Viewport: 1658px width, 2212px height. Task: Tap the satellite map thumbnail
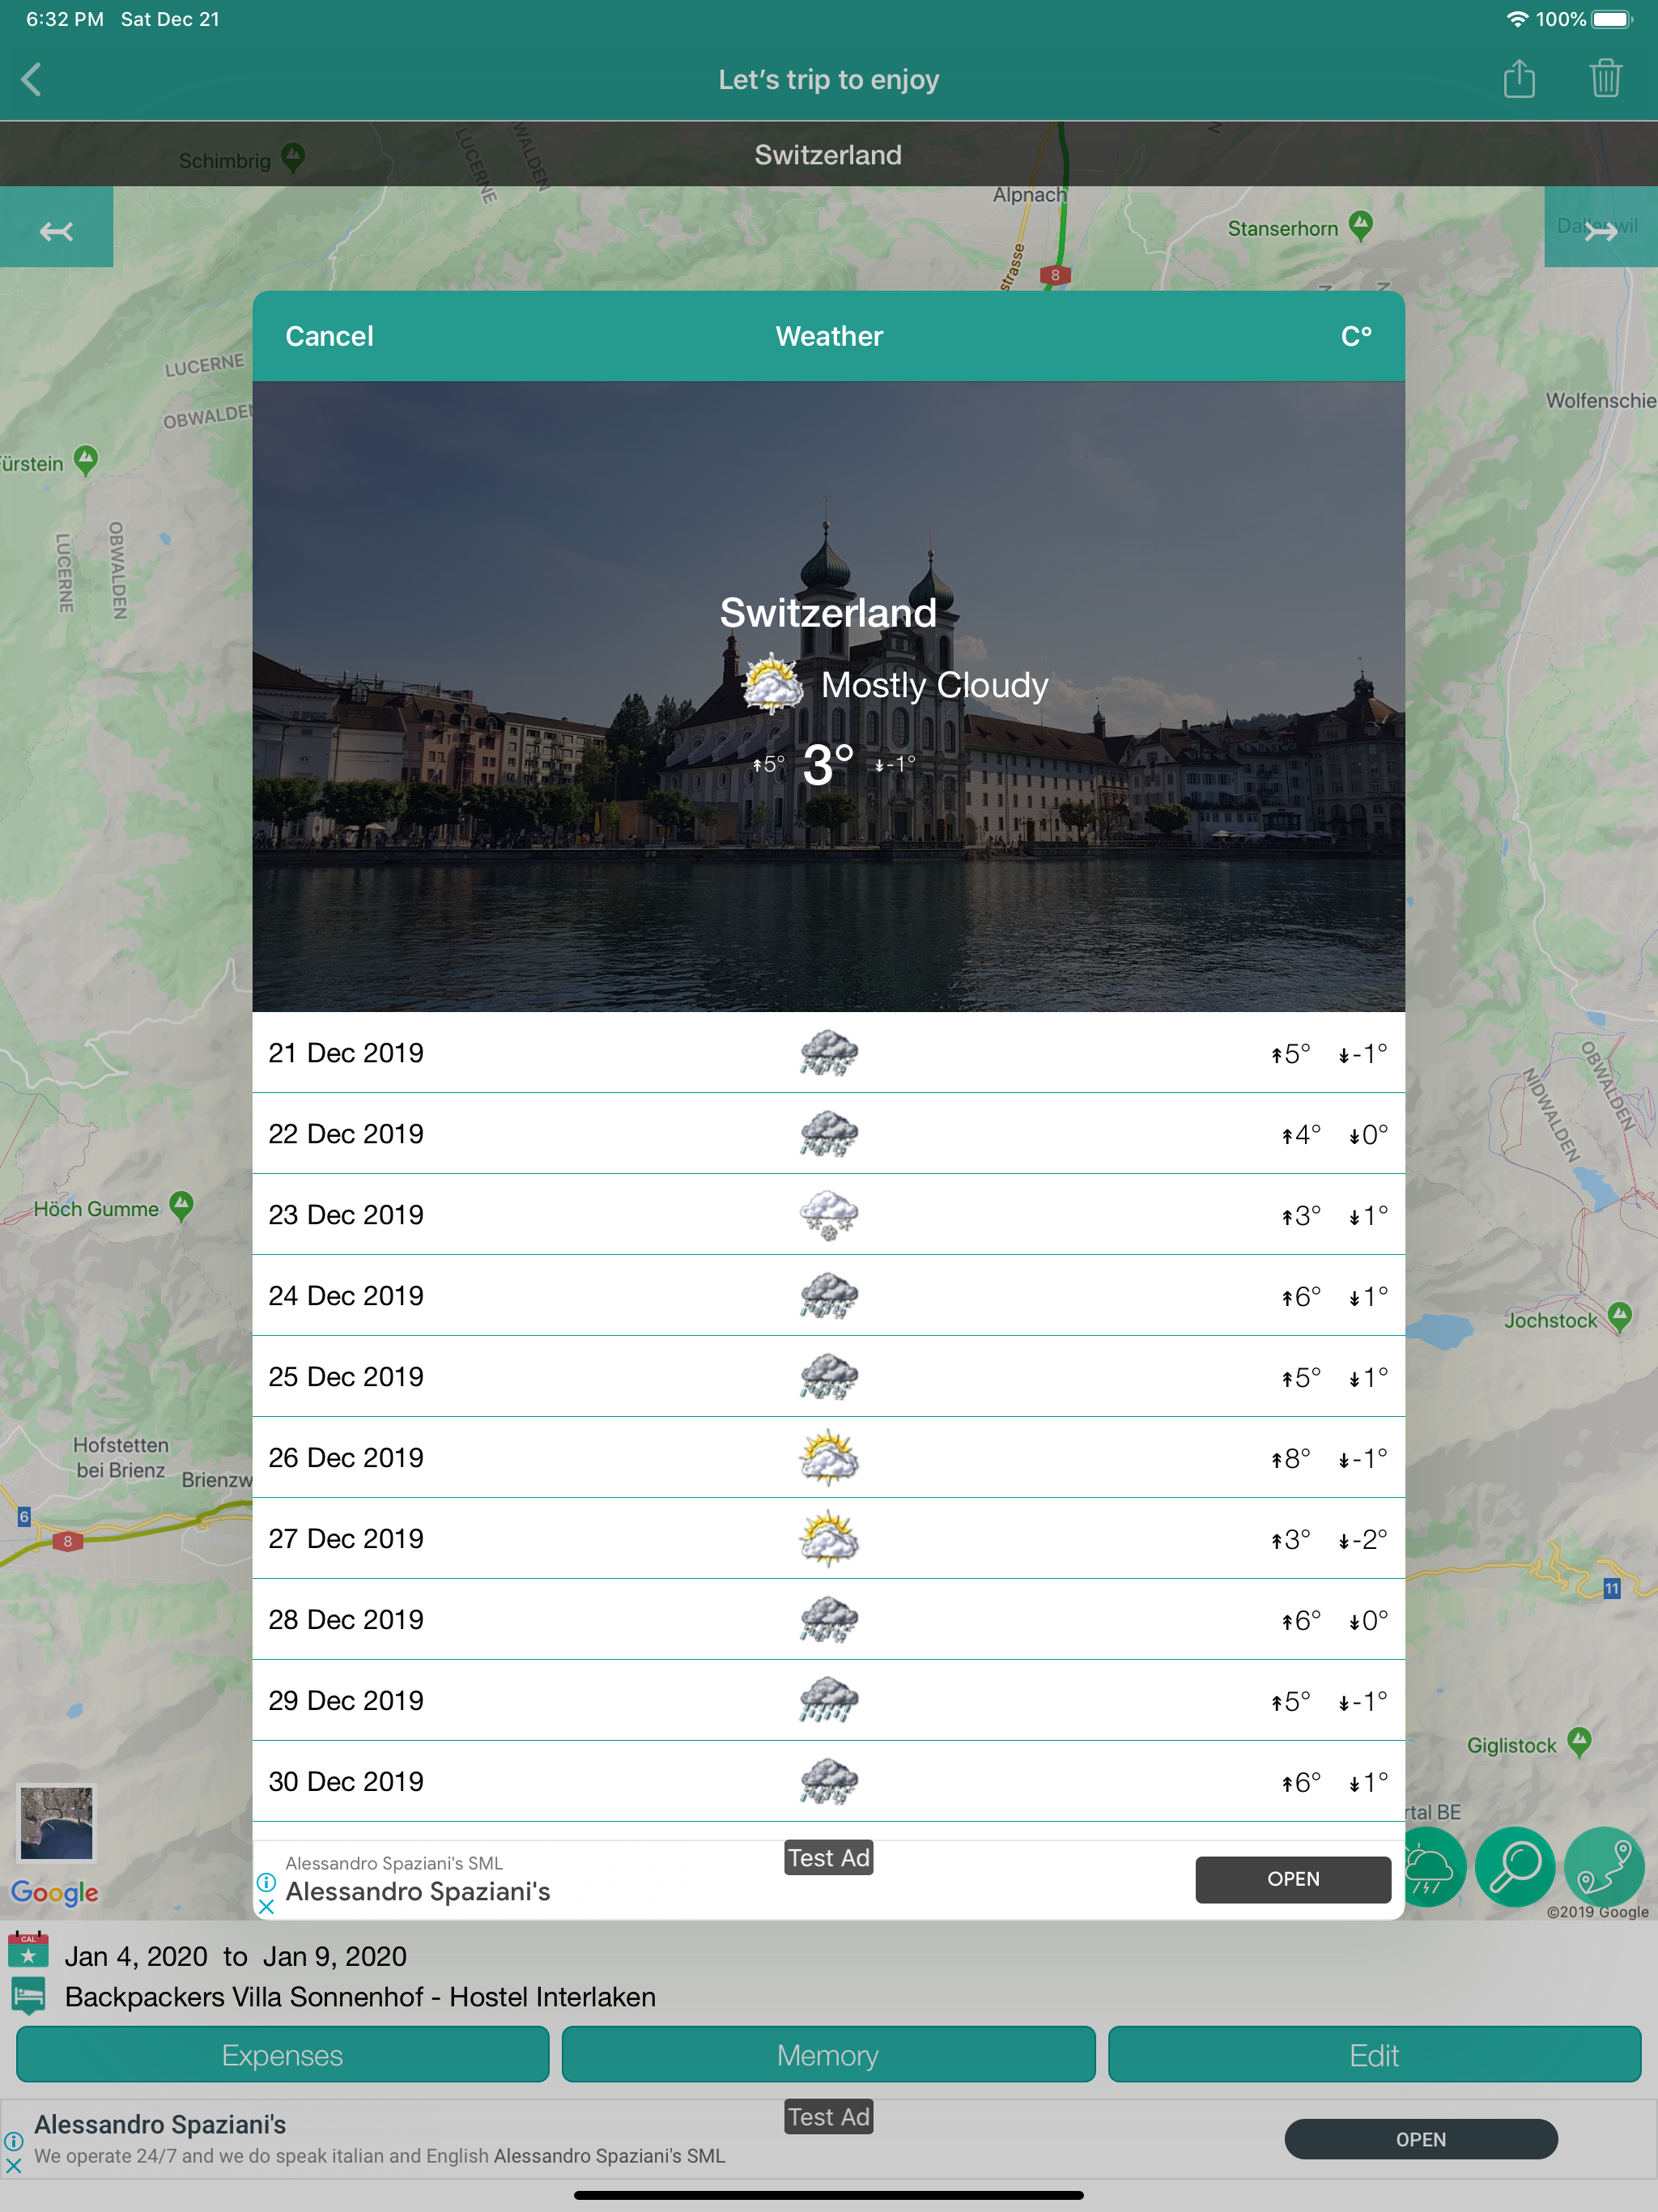pyautogui.click(x=56, y=1822)
